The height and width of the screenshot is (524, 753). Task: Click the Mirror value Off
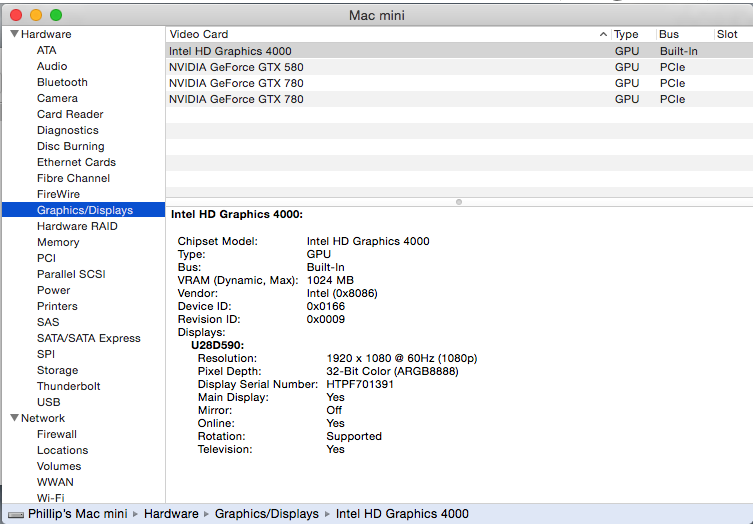tap(334, 410)
